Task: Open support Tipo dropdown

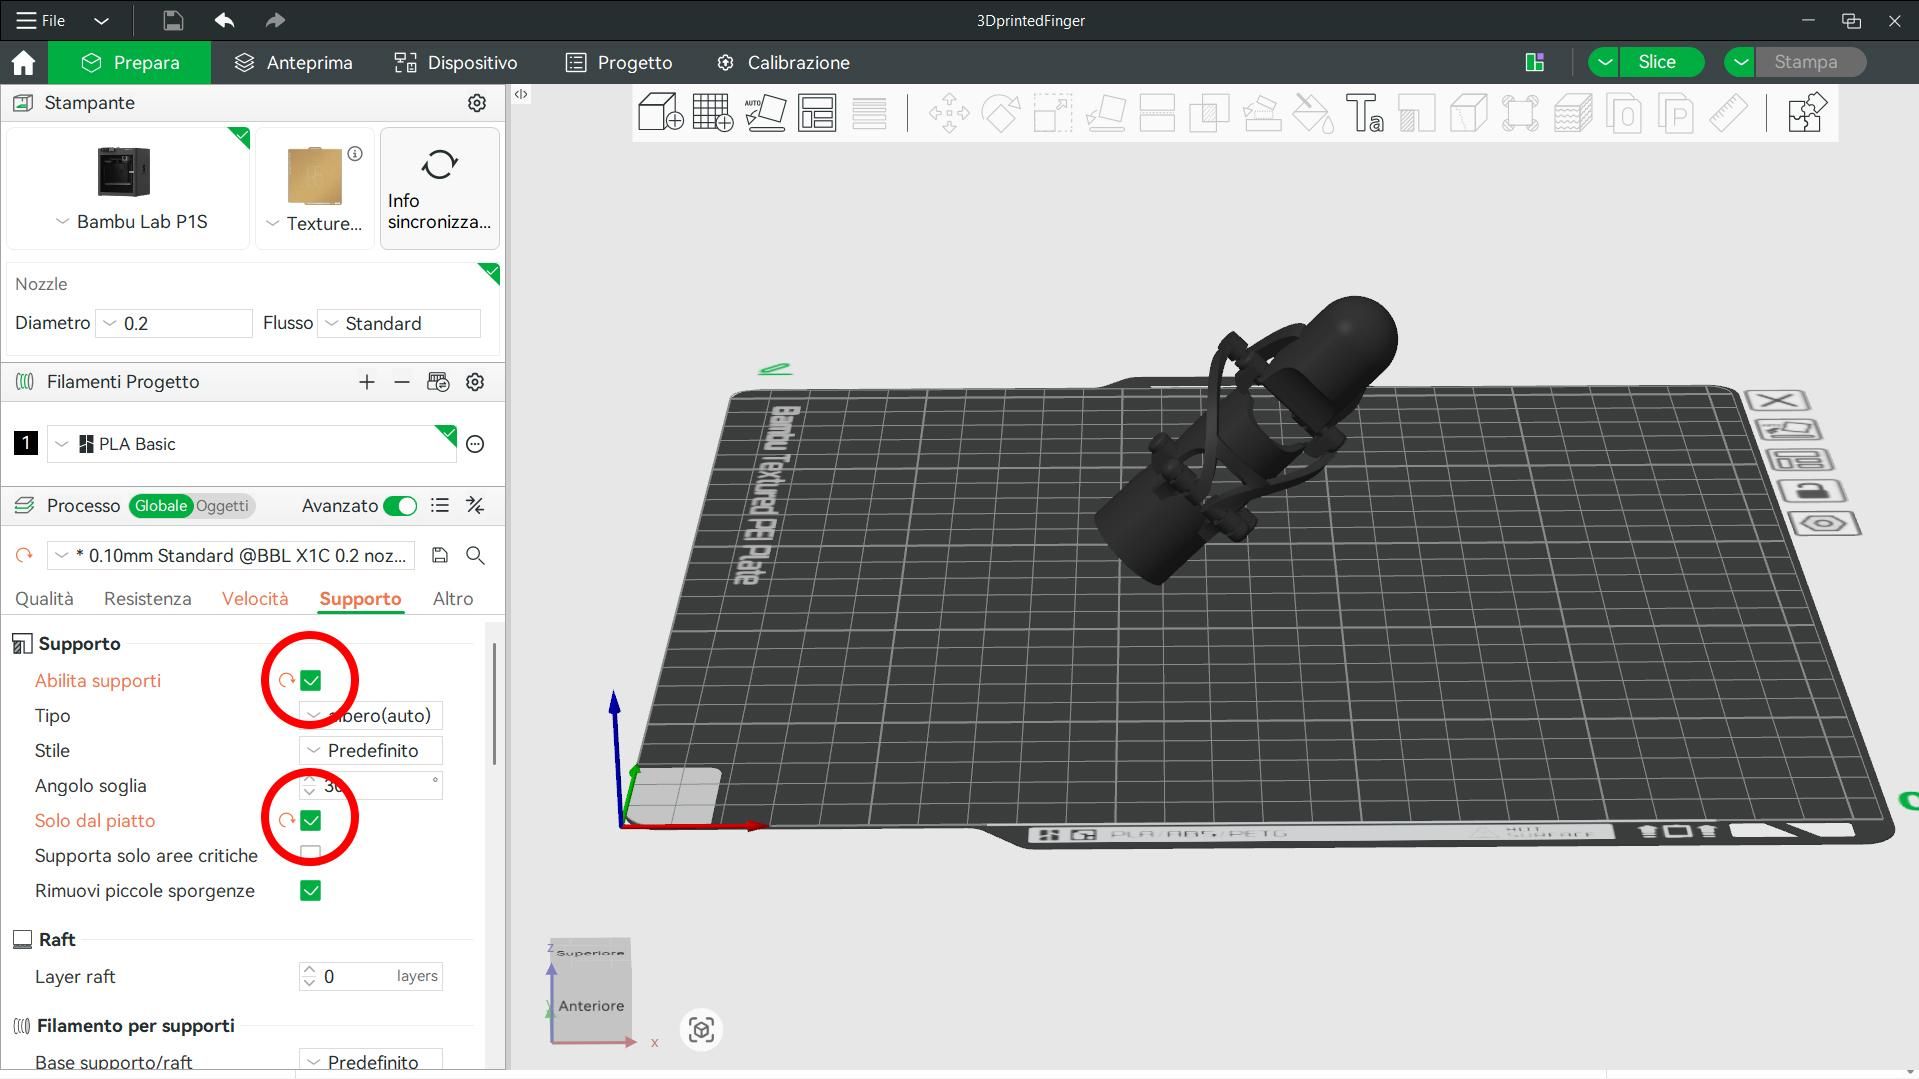Action: pos(371,716)
